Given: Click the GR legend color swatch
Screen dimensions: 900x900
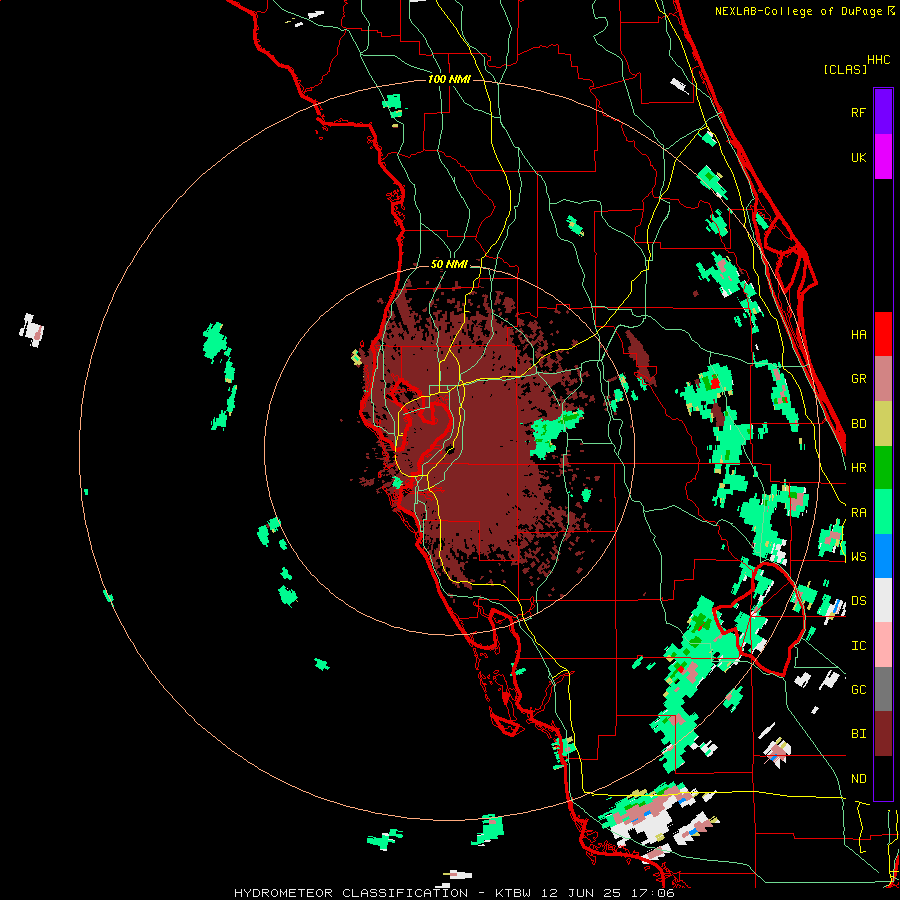Looking at the screenshot, I should 883,378.
